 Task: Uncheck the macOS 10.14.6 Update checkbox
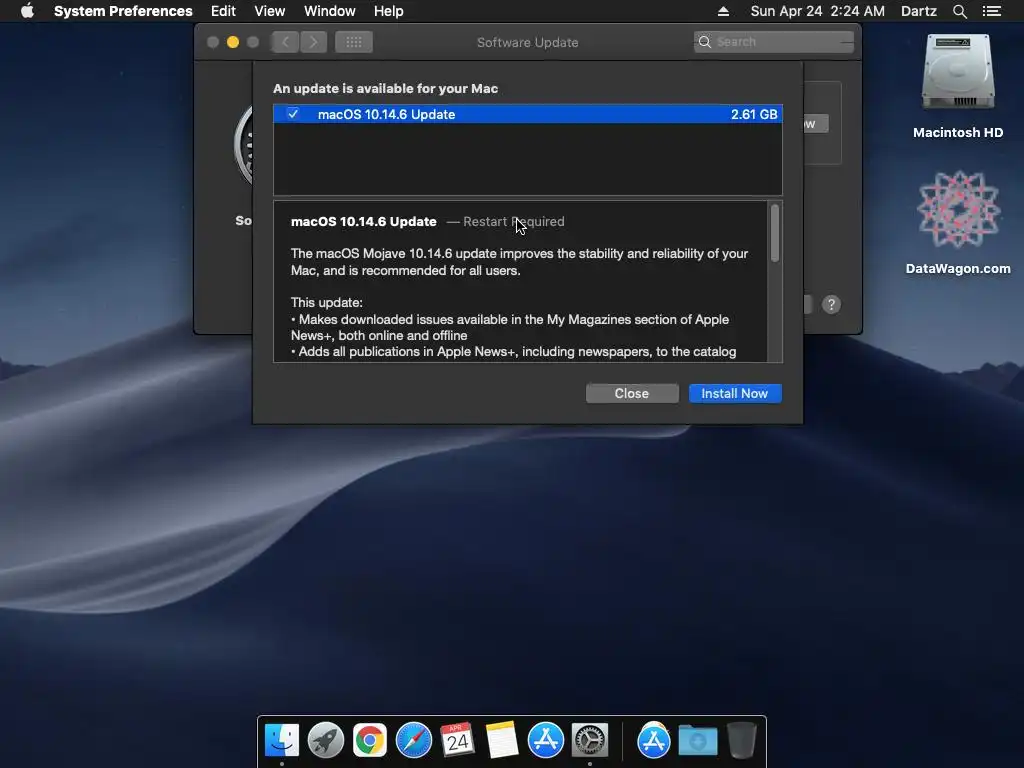tap(293, 114)
